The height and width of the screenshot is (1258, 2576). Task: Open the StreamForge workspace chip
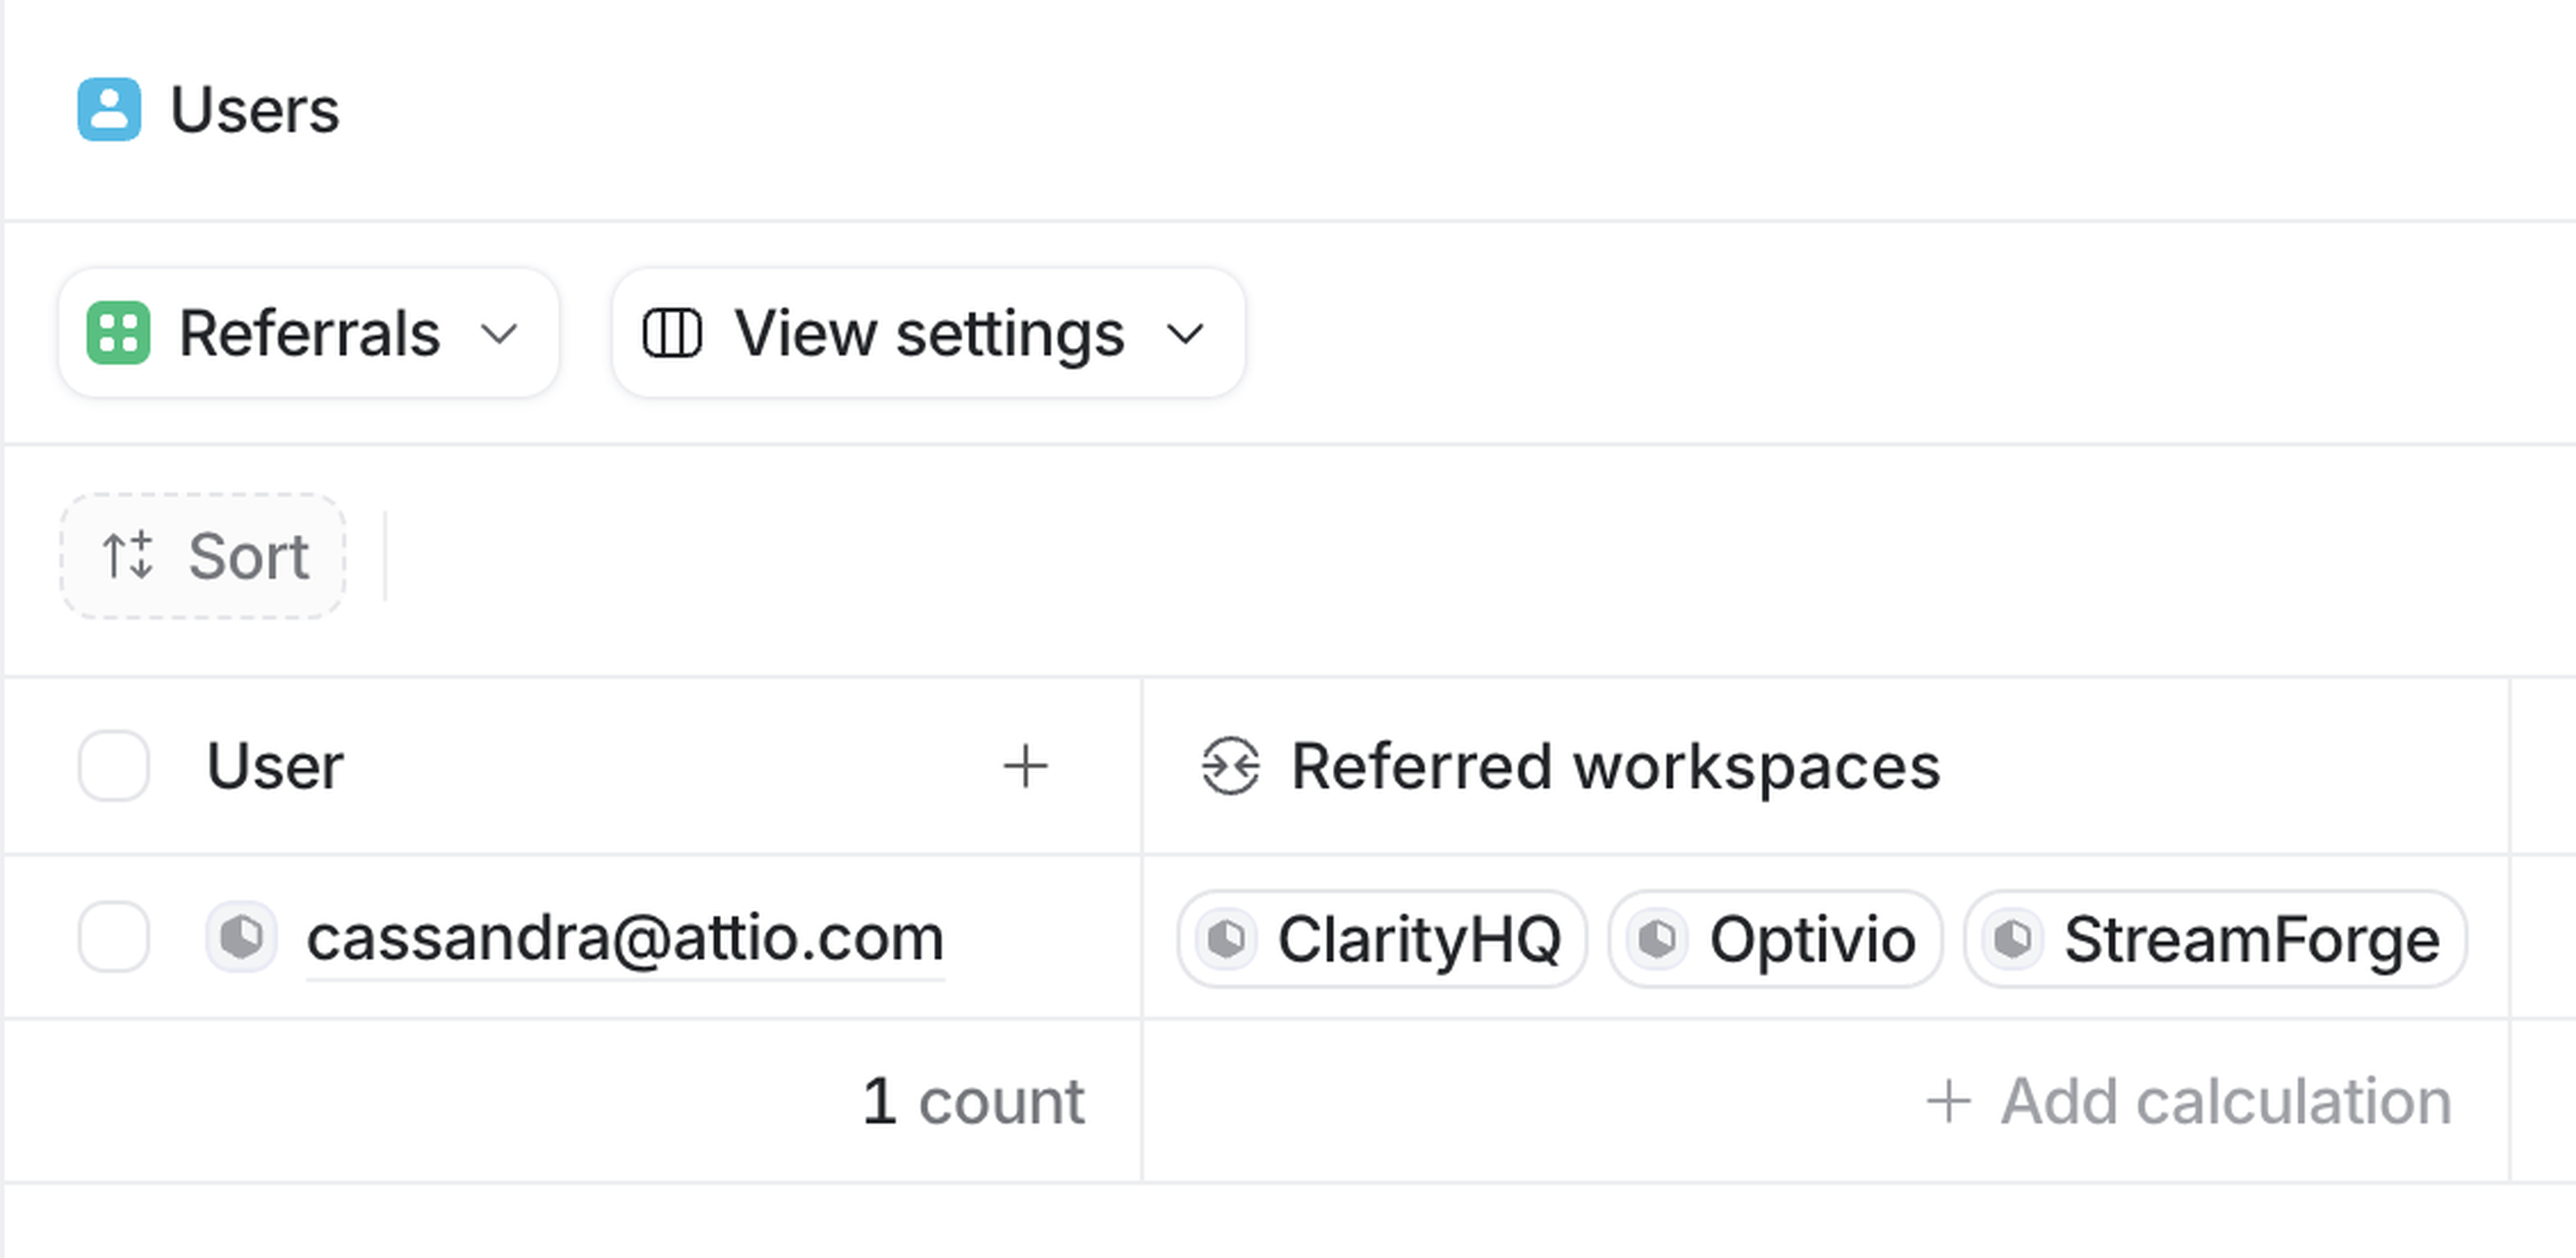2250,939
